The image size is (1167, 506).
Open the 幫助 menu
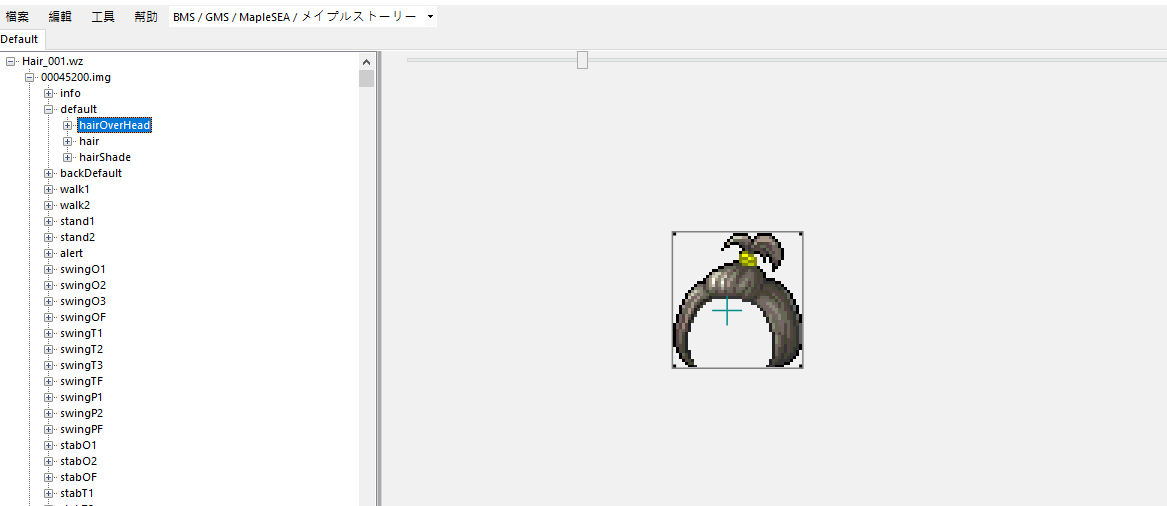pyautogui.click(x=146, y=16)
